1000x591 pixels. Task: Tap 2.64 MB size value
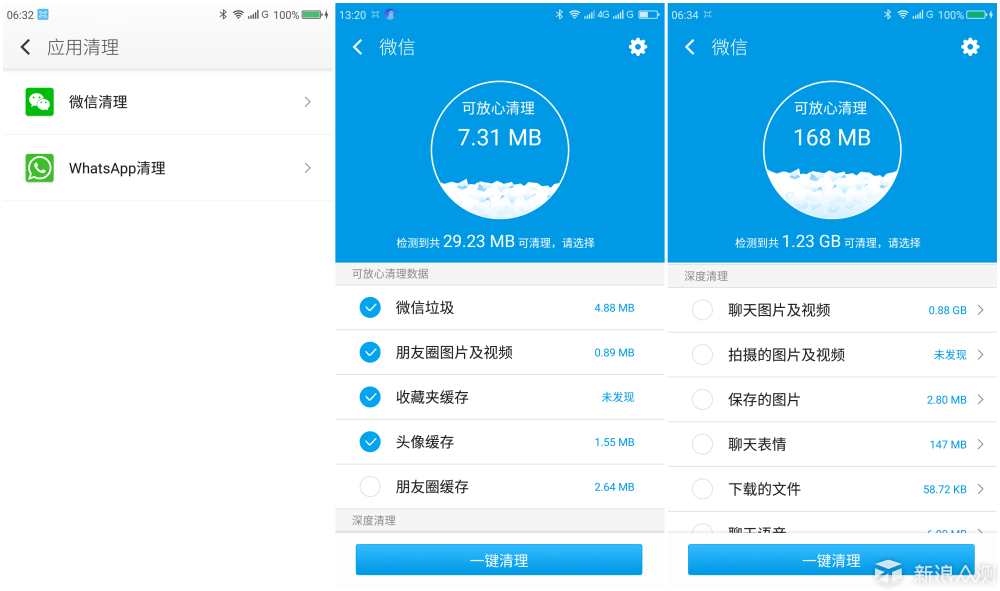[x=614, y=487]
